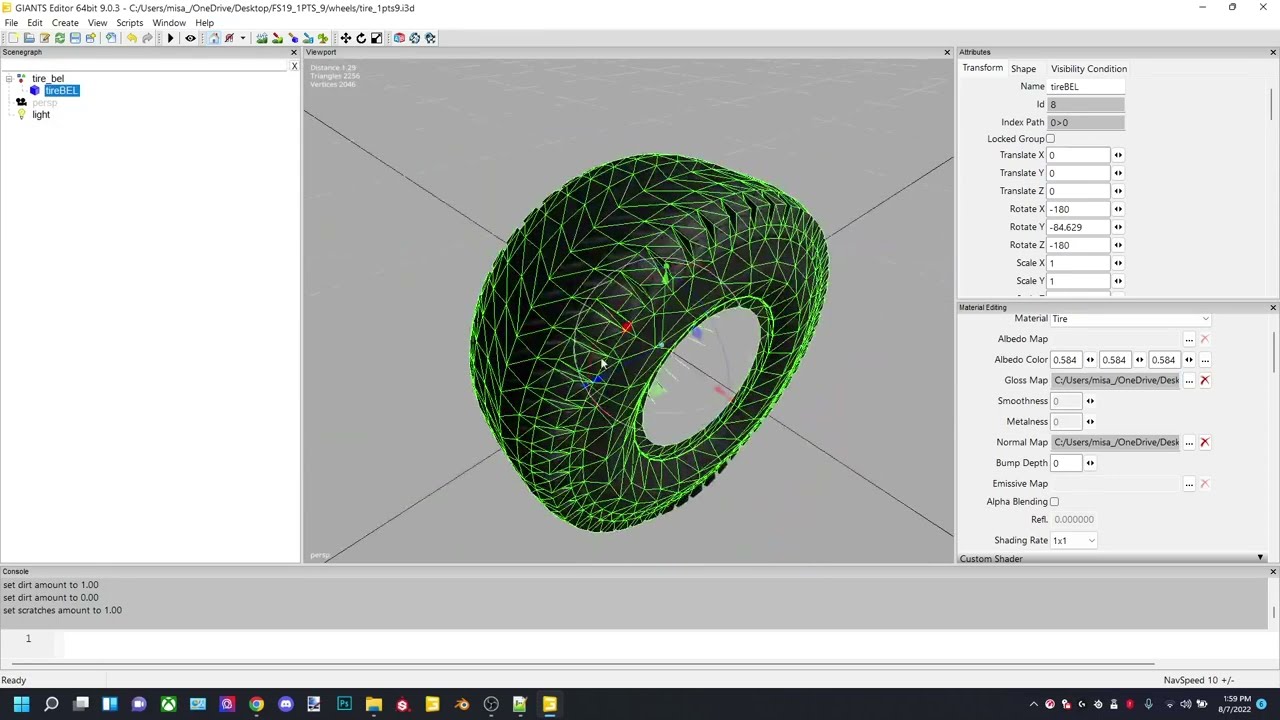The height and width of the screenshot is (720, 1280).
Task: Remove the Normal Map with red X
Action: coord(1205,442)
